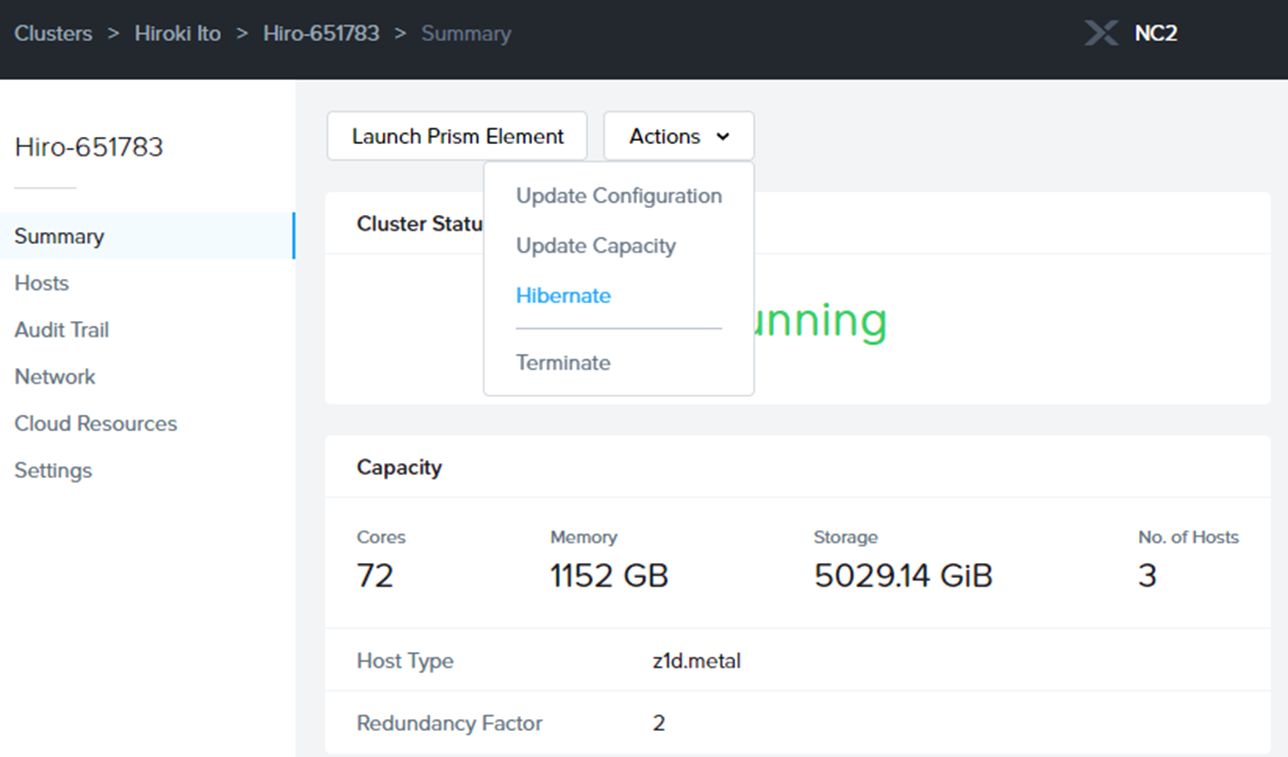Click Launch Prism Element button
Screen dimensions: 1288x757
457,136
